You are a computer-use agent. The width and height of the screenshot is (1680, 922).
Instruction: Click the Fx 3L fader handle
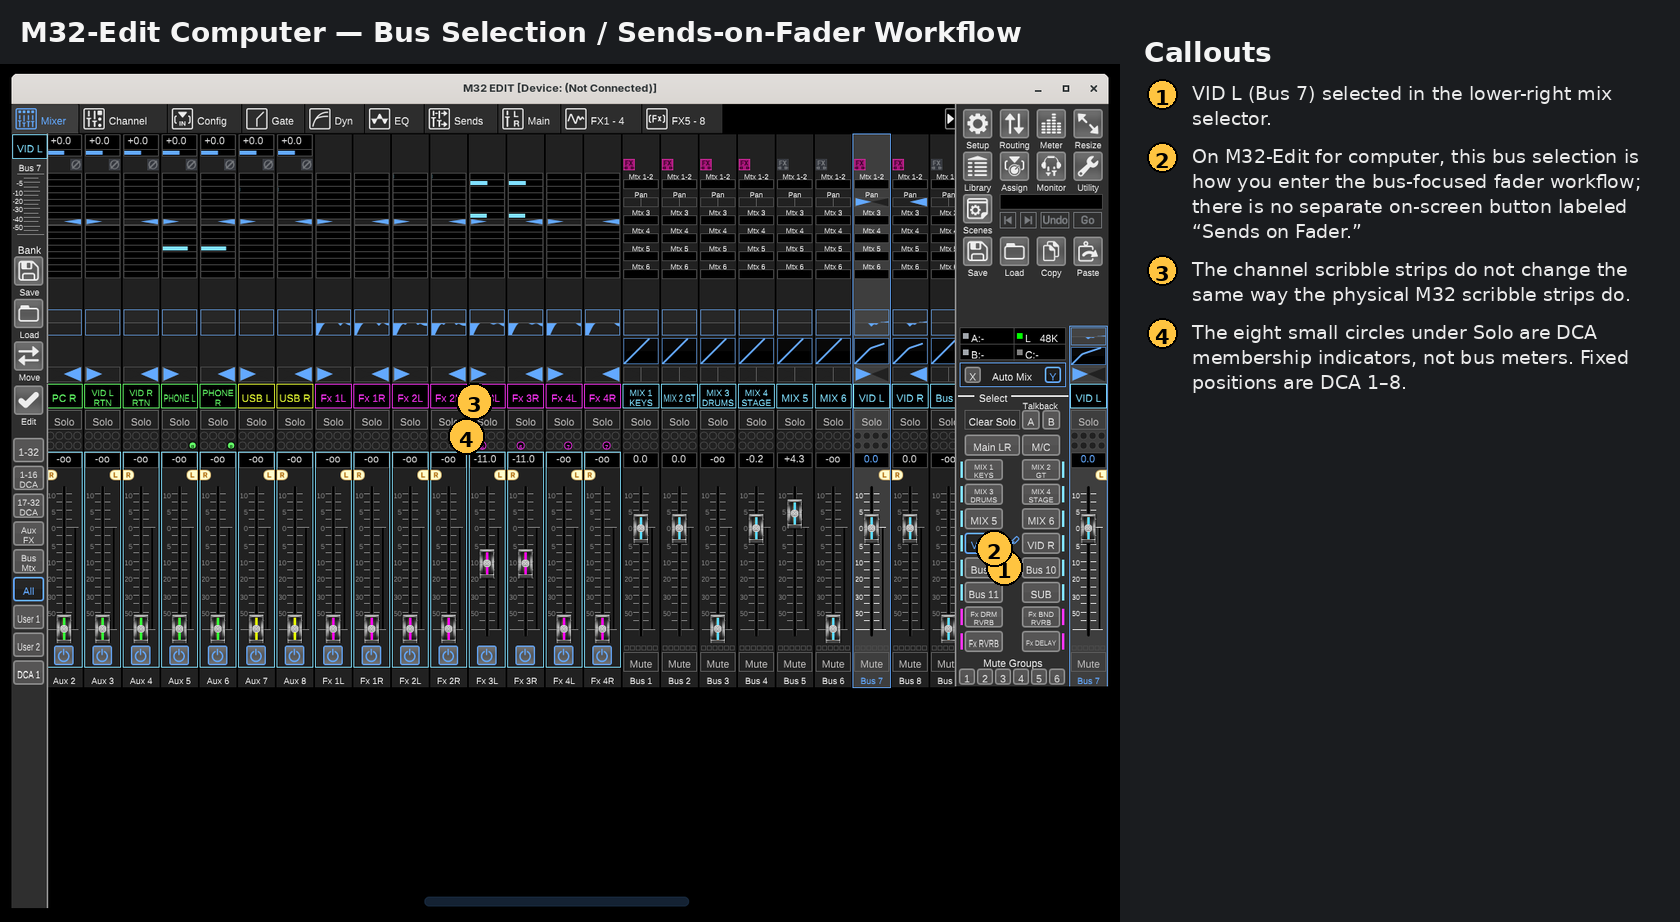(487, 562)
